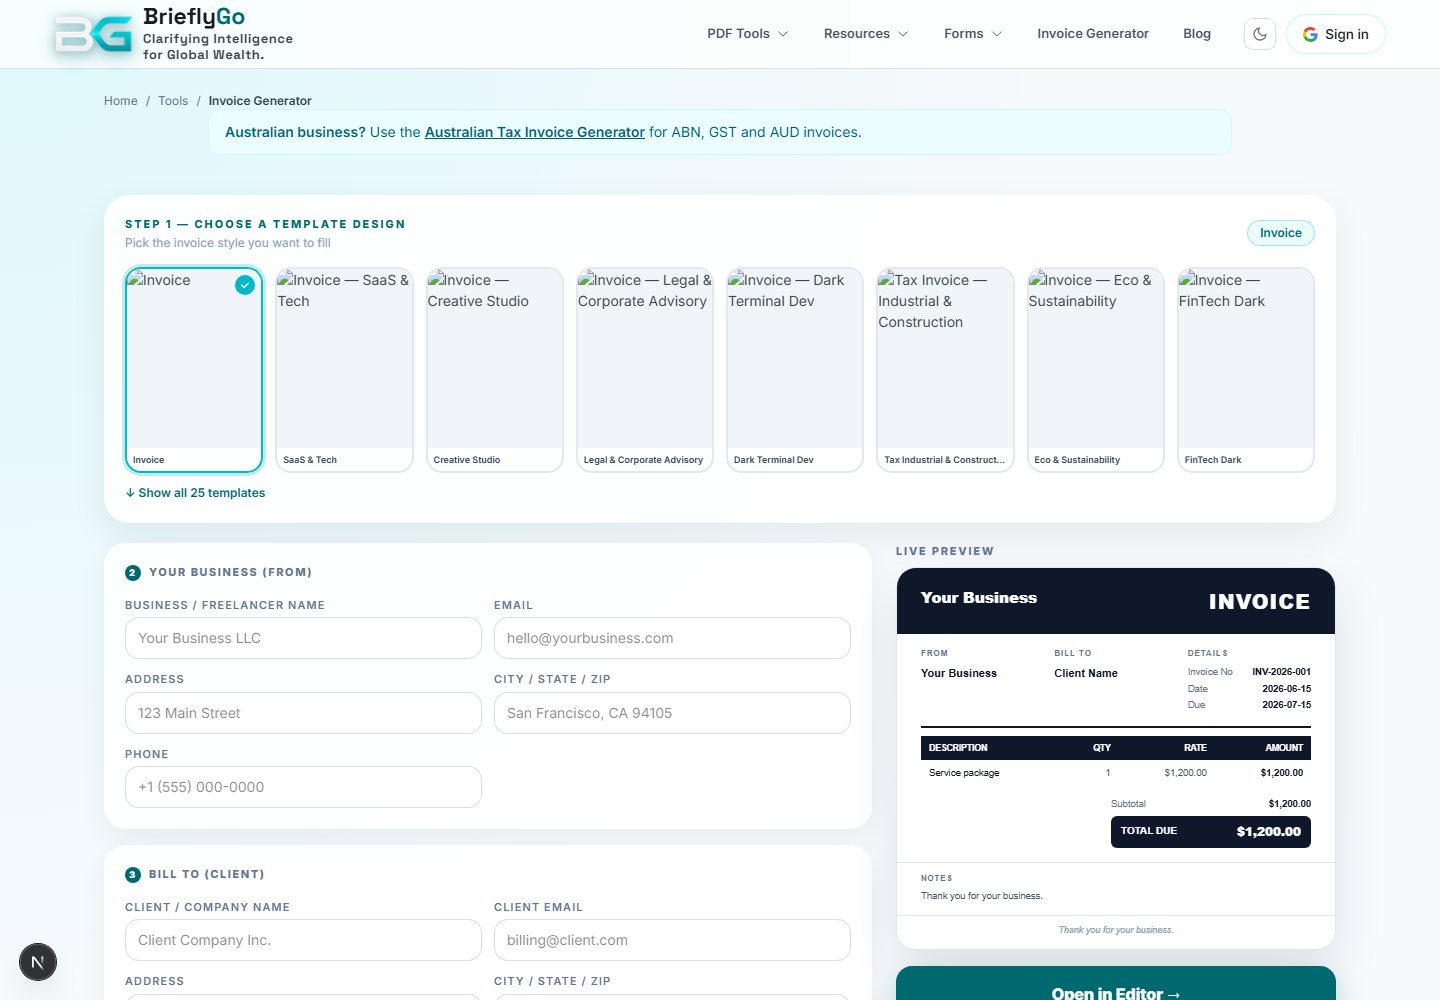Click the Open in Editor button

coord(1116,984)
